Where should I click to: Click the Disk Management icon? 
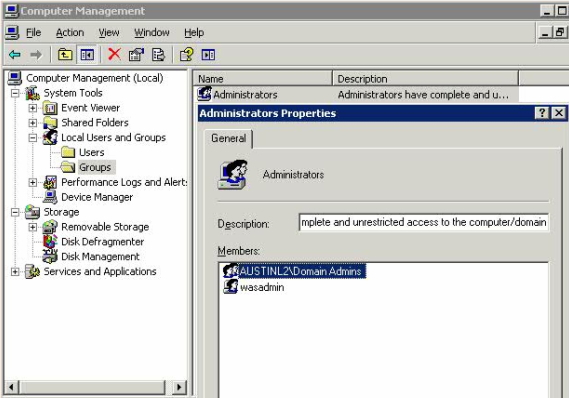pyautogui.click(x=50, y=256)
